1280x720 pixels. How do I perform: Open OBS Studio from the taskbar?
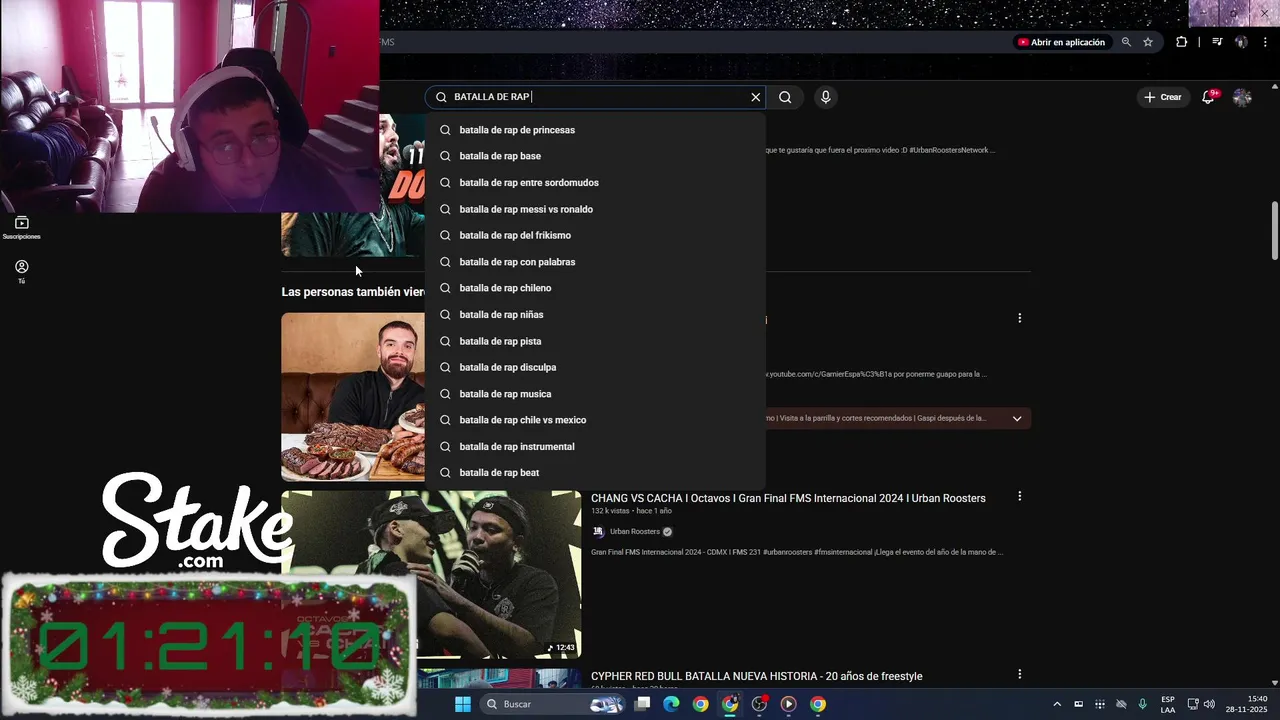(x=760, y=704)
